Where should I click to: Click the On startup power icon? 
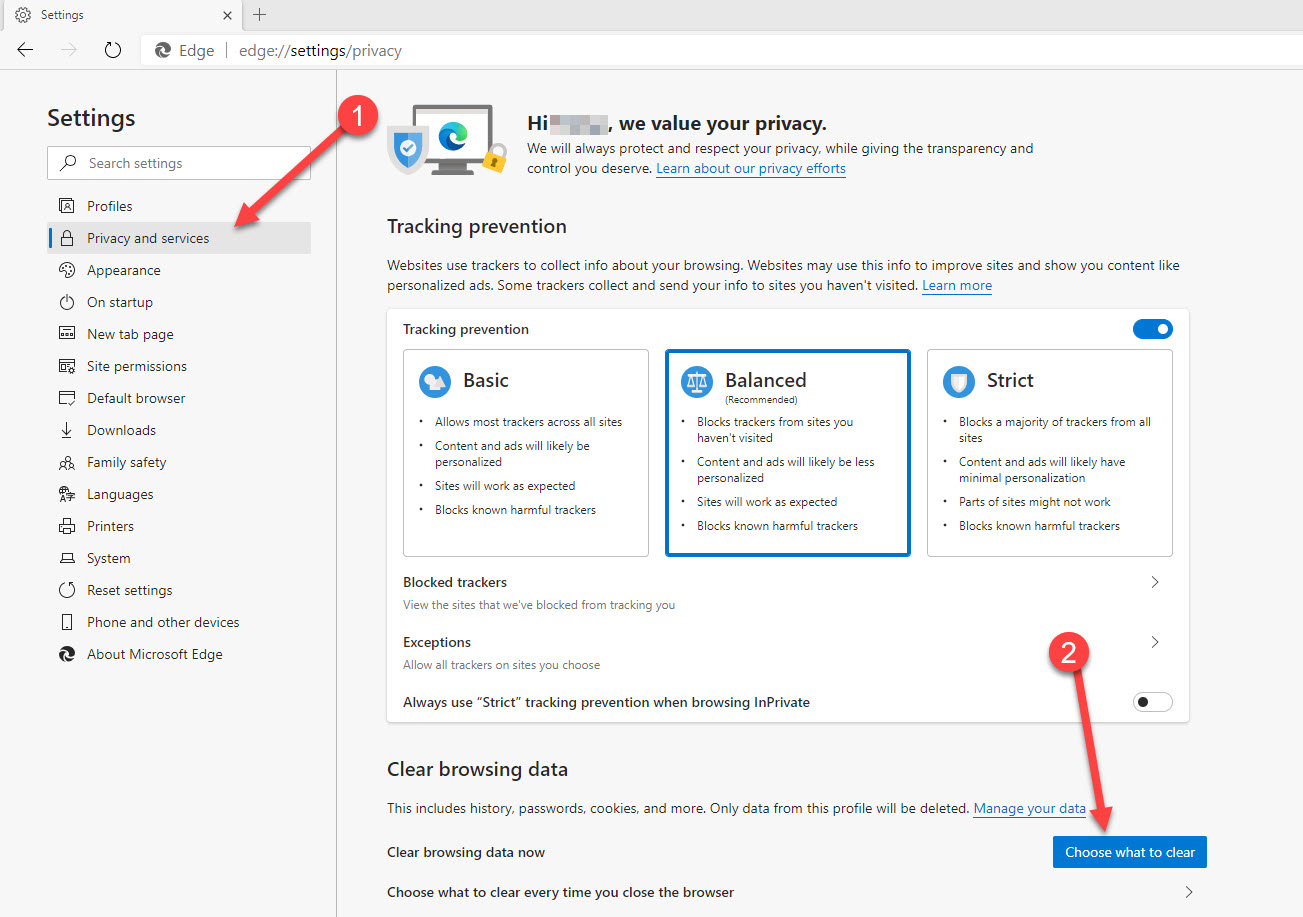[67, 302]
